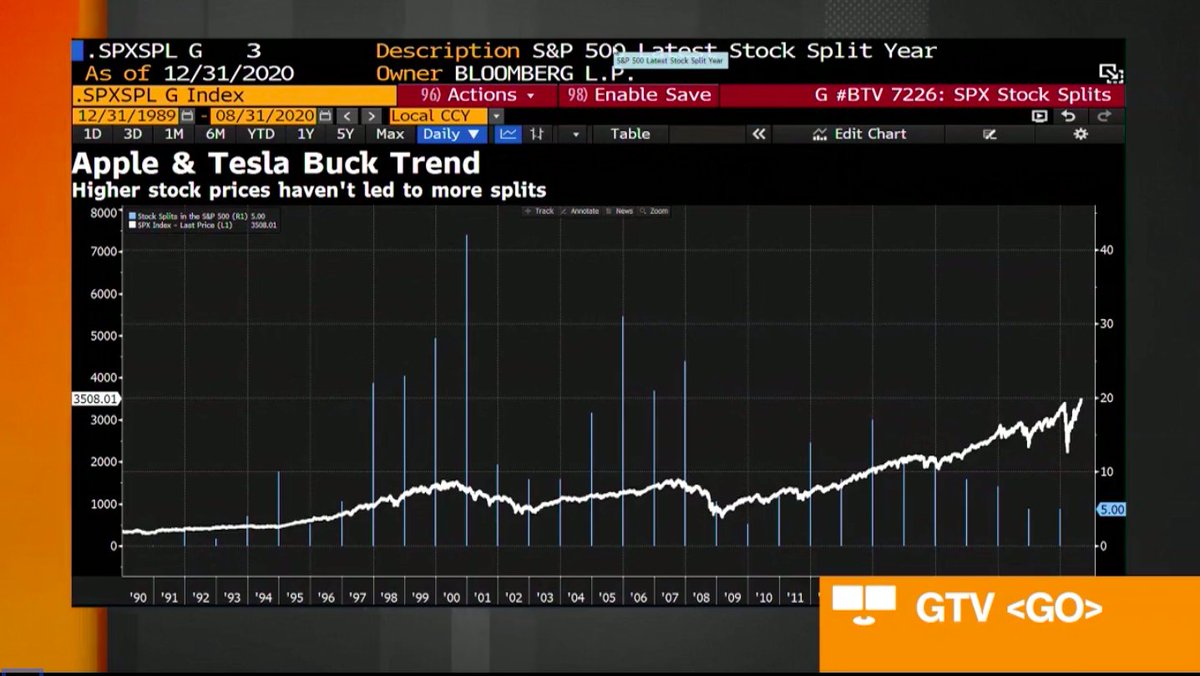
Task: Select the YTD range tab
Action: point(260,134)
